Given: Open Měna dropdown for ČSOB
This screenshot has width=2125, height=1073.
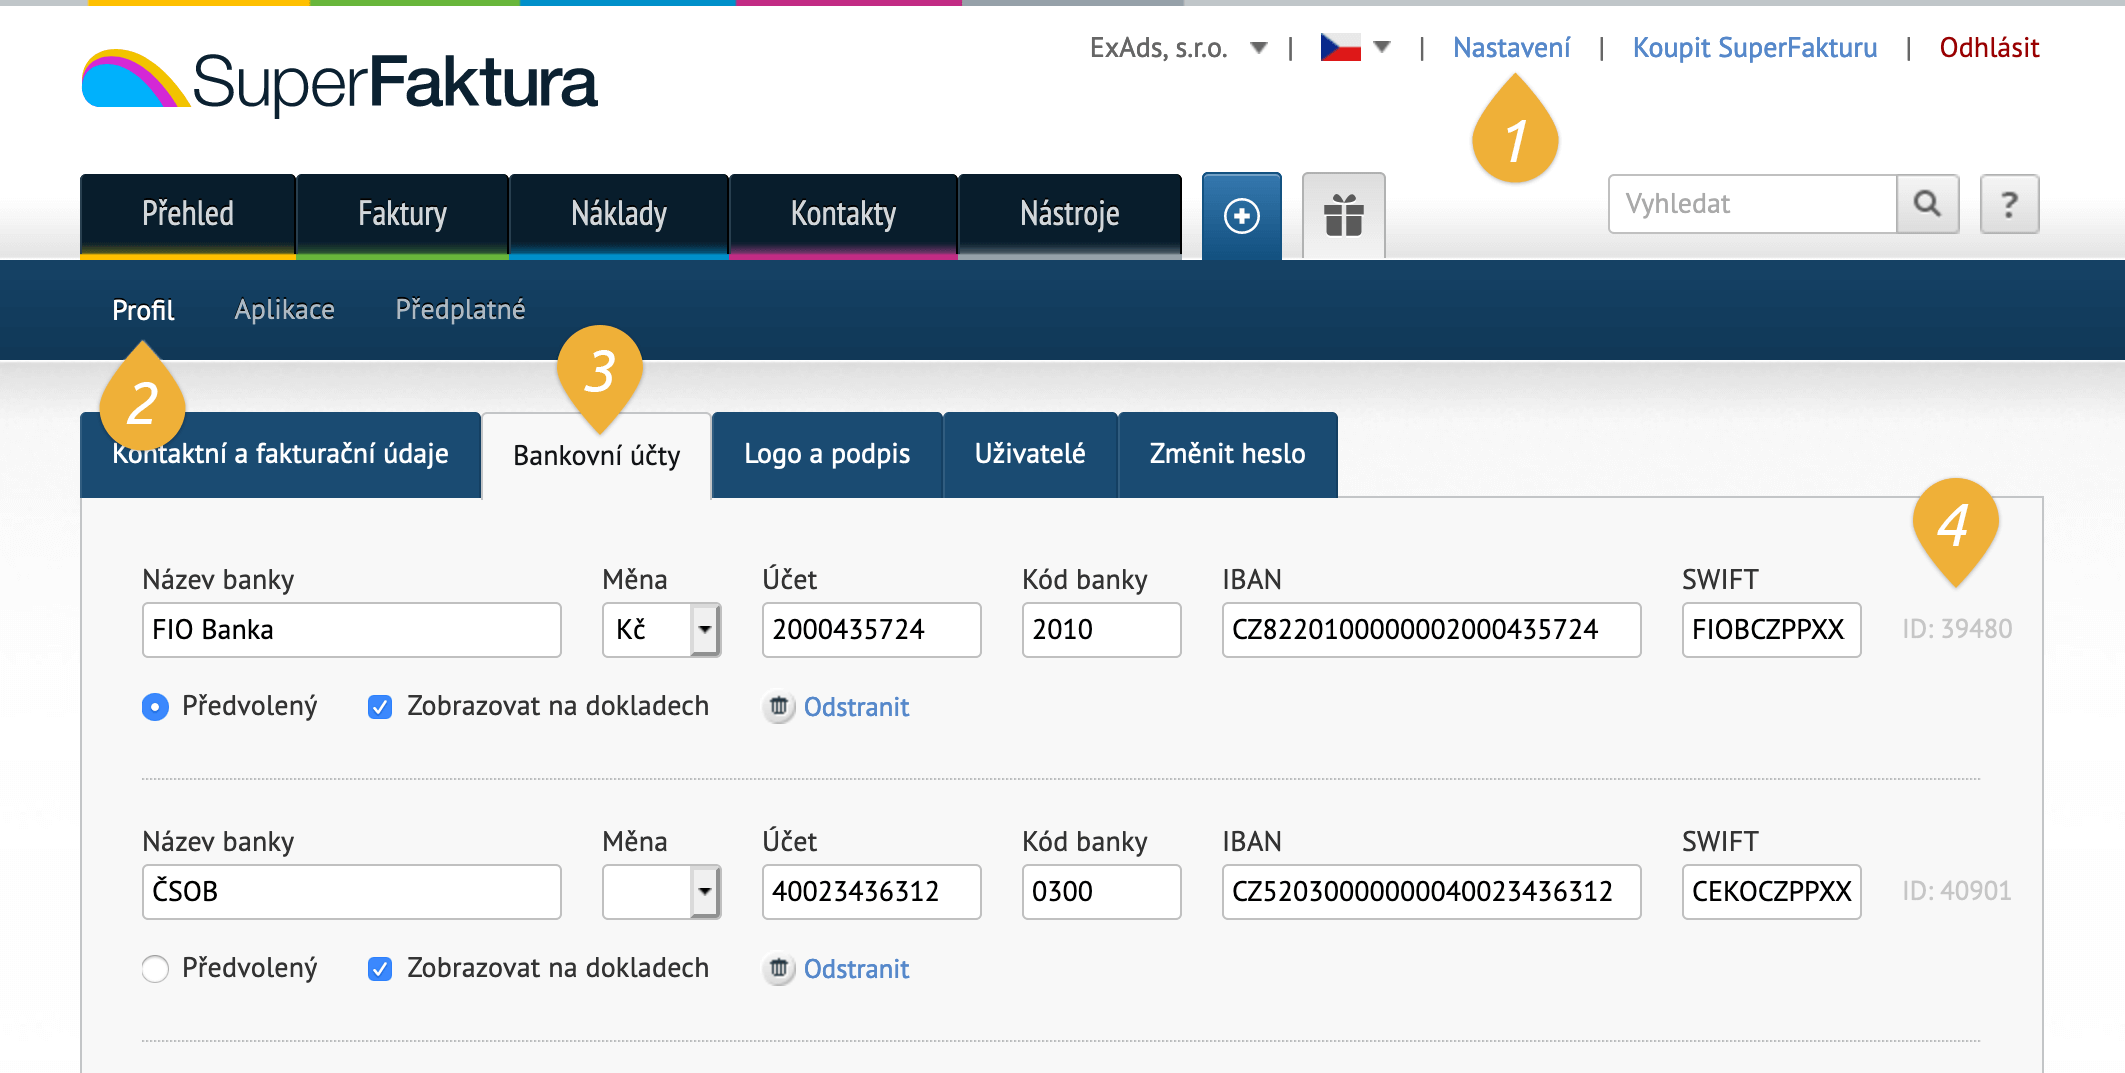Looking at the screenshot, I should (x=661, y=892).
